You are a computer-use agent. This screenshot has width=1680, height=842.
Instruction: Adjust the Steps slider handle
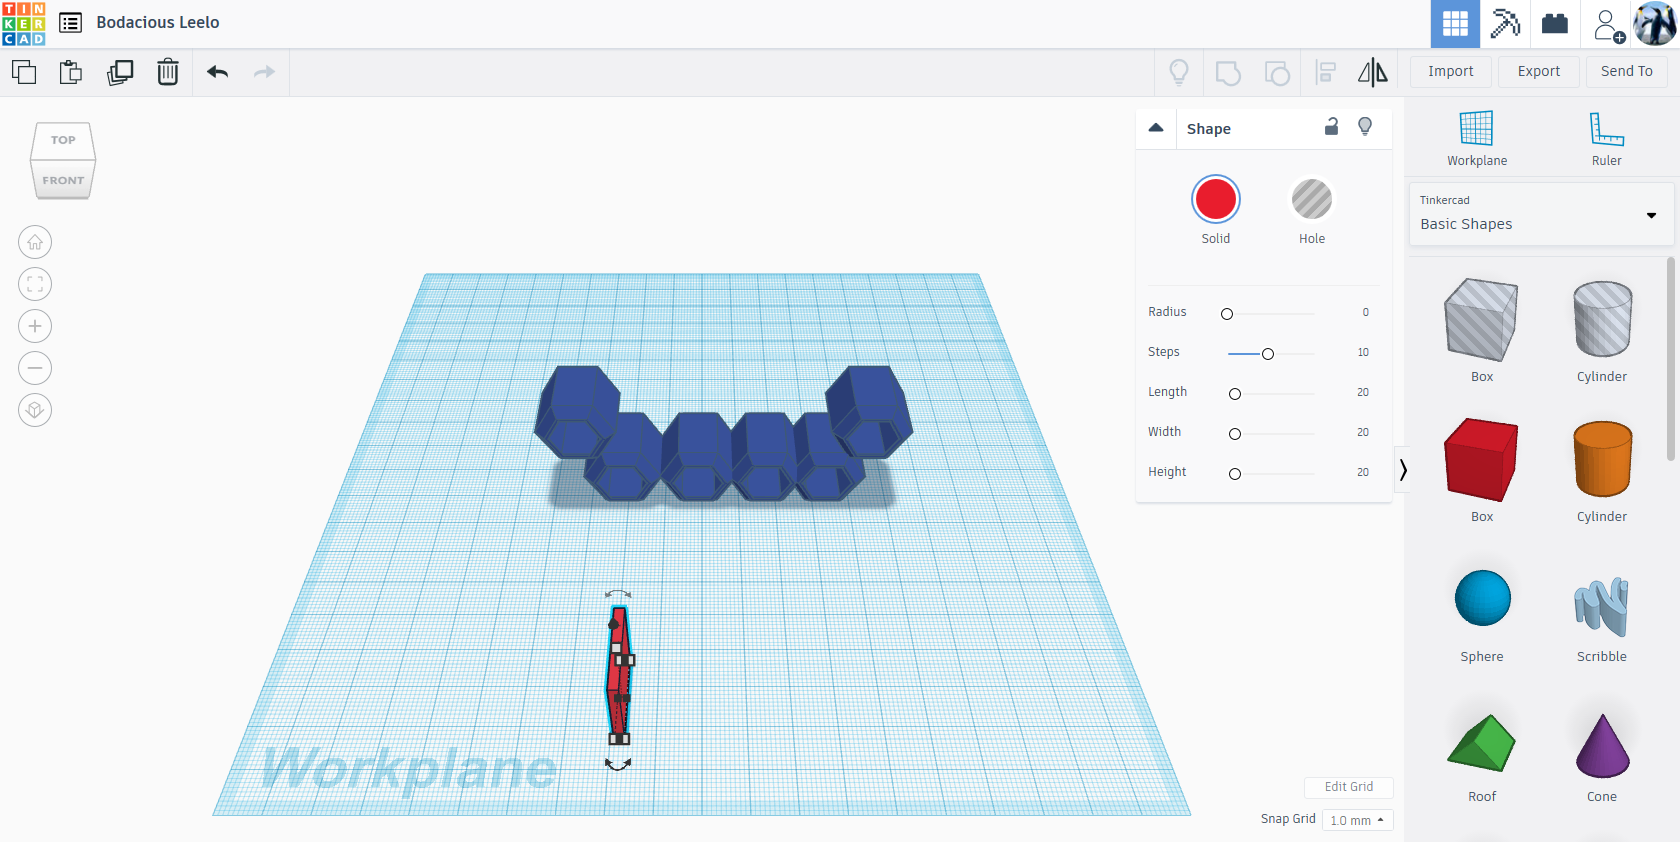tap(1268, 354)
